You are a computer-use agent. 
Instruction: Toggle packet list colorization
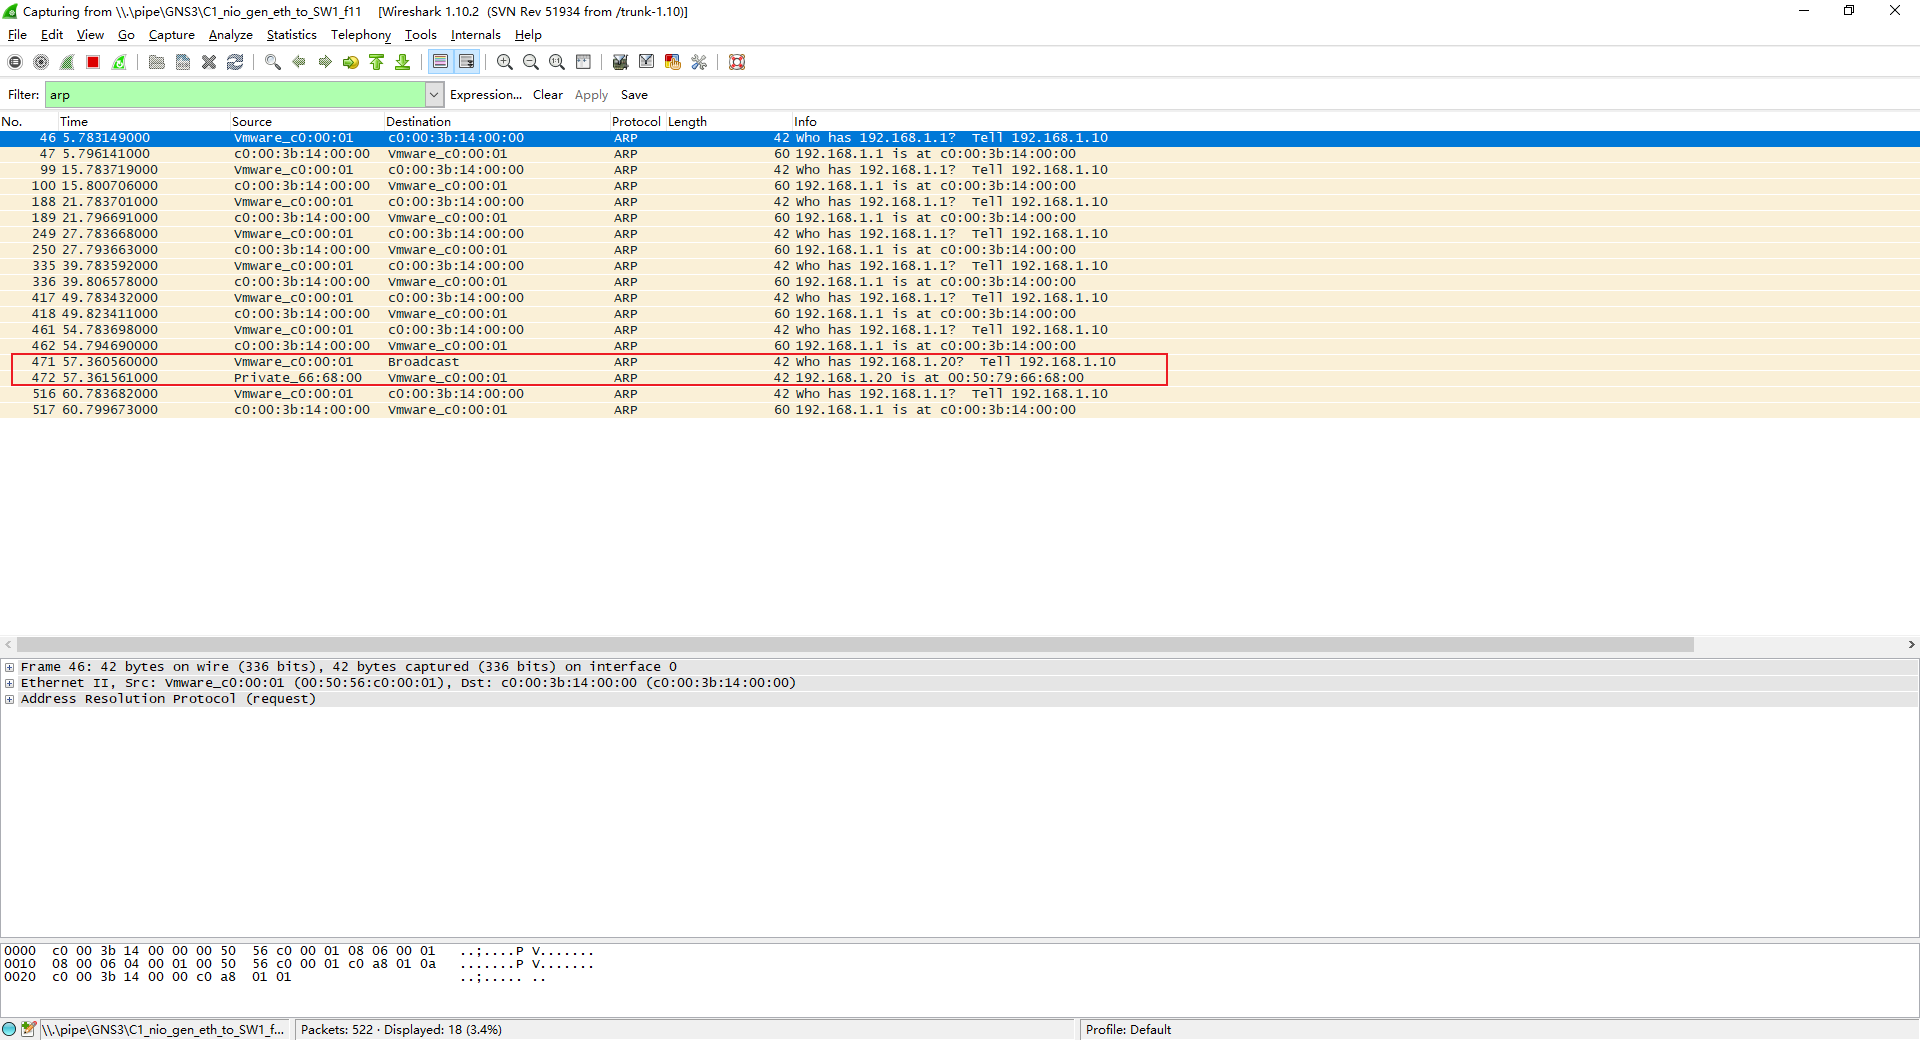tap(440, 62)
